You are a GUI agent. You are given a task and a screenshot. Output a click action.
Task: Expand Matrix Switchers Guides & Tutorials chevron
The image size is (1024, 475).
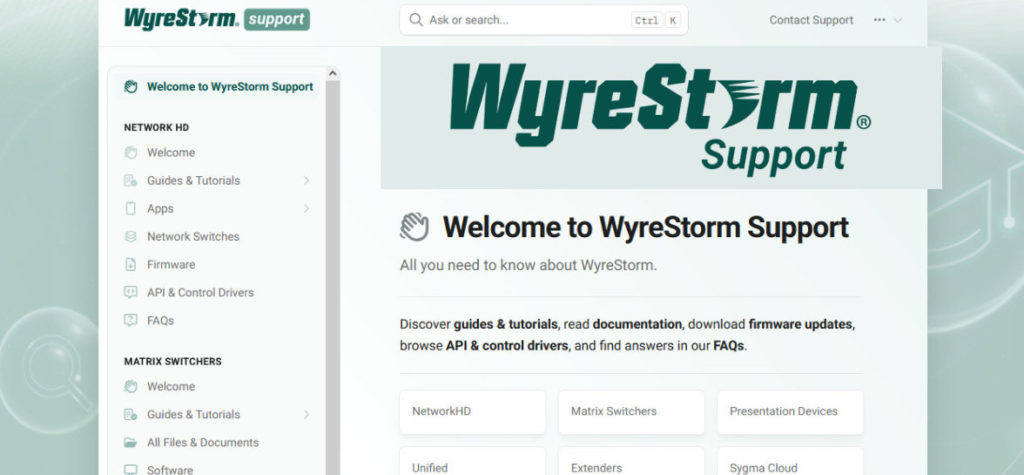(306, 414)
